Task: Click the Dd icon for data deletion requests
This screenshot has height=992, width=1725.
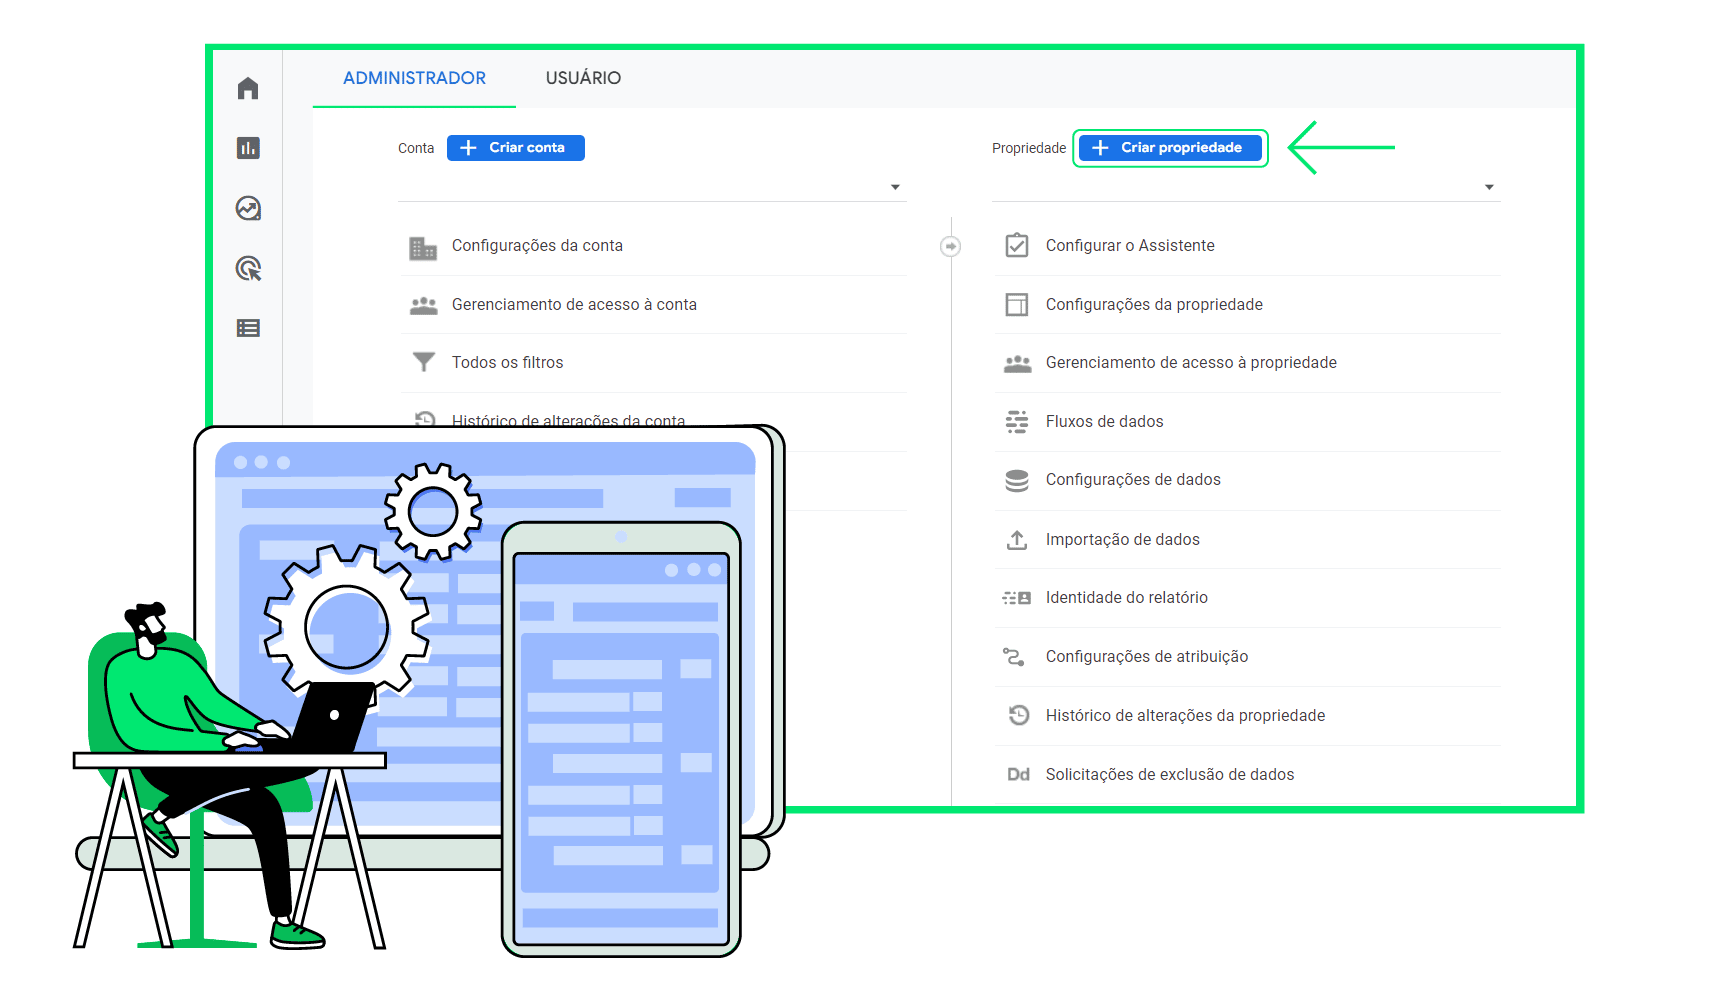Action: [1018, 774]
